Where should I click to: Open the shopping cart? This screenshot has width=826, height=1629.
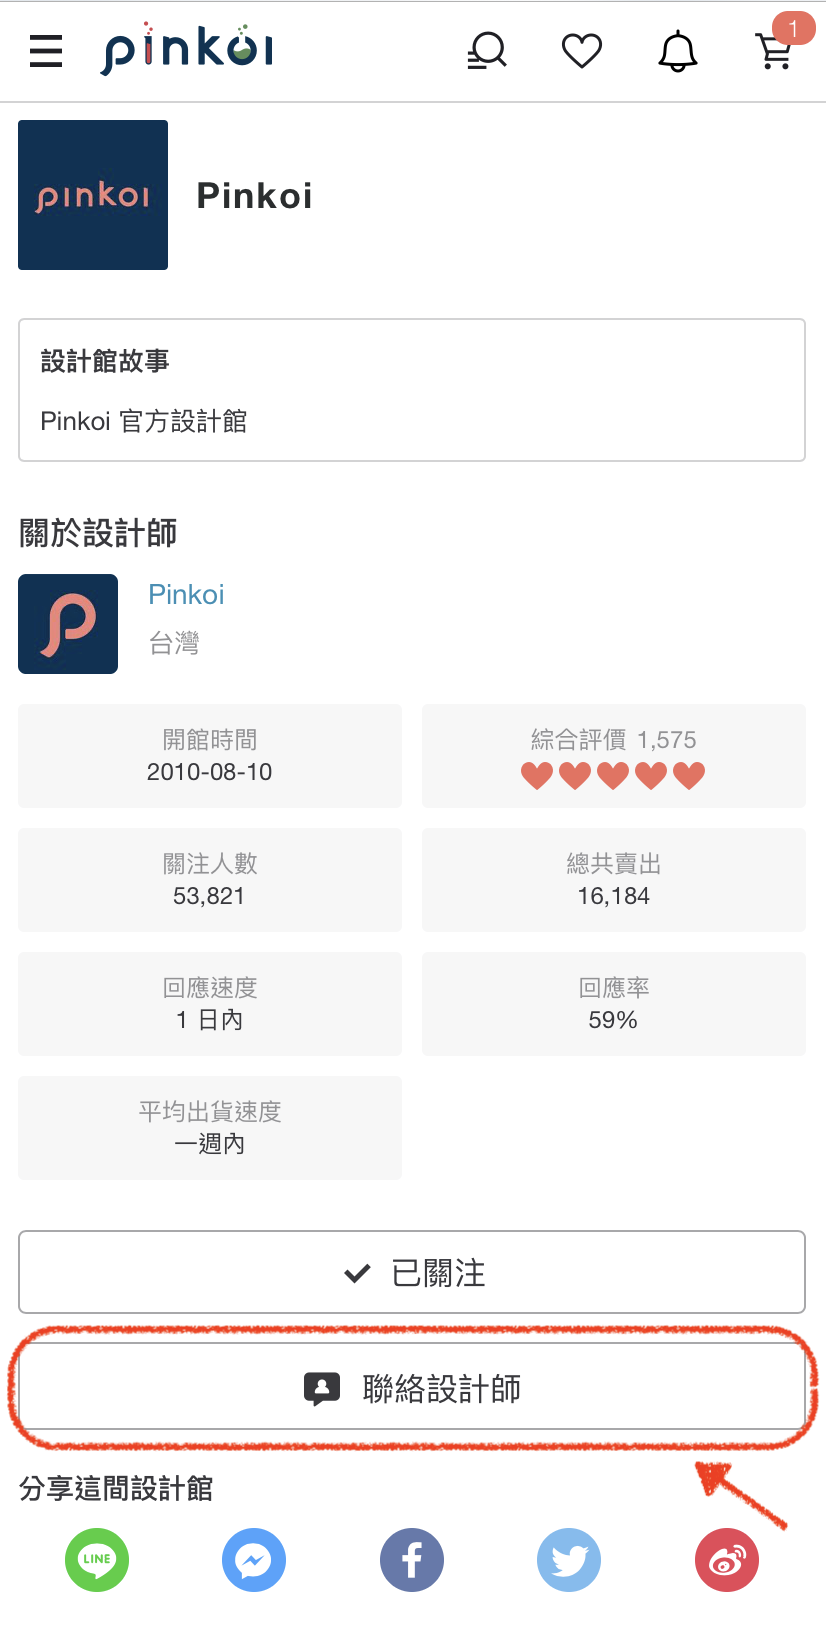pos(775,51)
